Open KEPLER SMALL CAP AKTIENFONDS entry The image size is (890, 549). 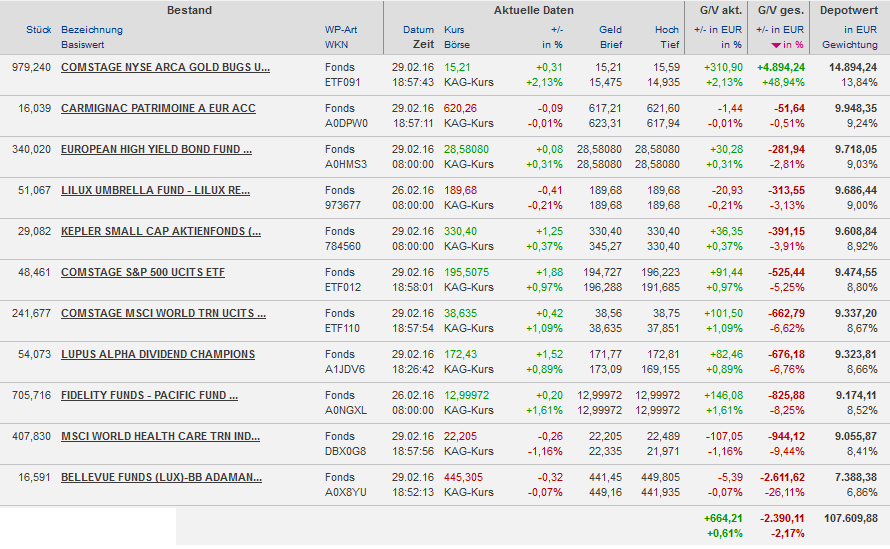160,231
